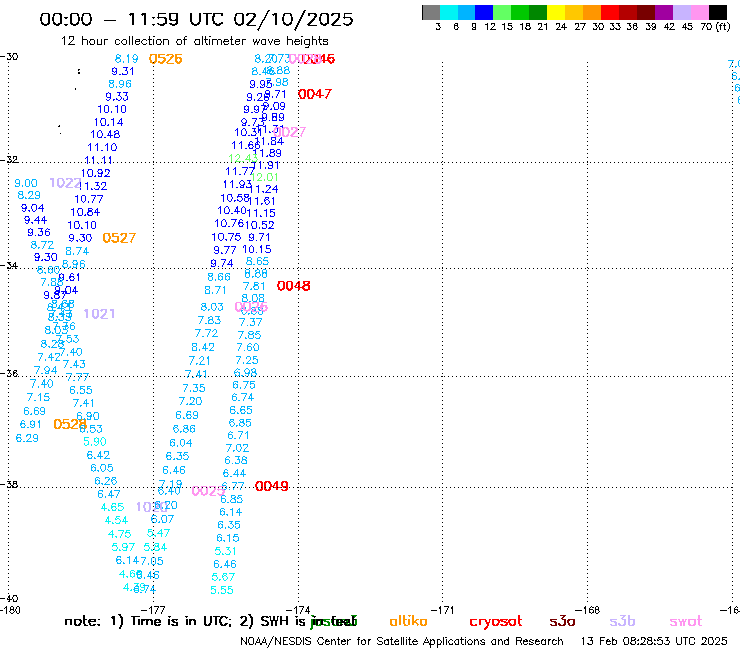Select wave height reading 8.19
Viewport: 740px width, 650px height.
coord(126,59)
